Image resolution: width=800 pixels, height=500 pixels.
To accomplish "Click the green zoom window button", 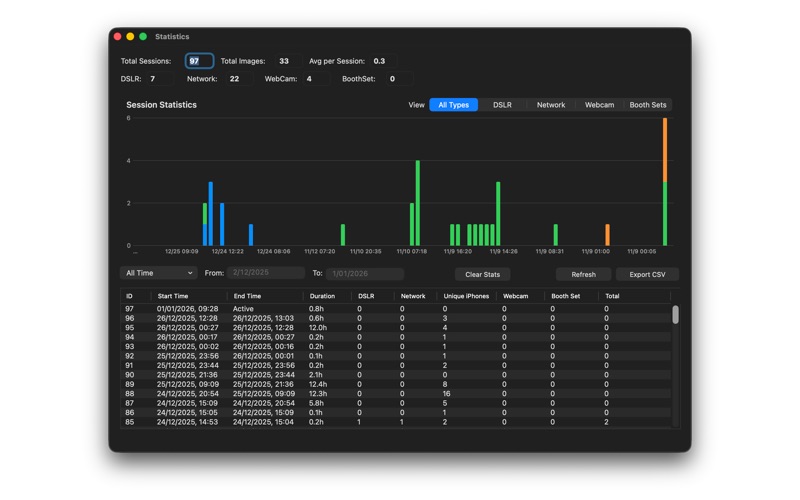I will click(x=143, y=36).
